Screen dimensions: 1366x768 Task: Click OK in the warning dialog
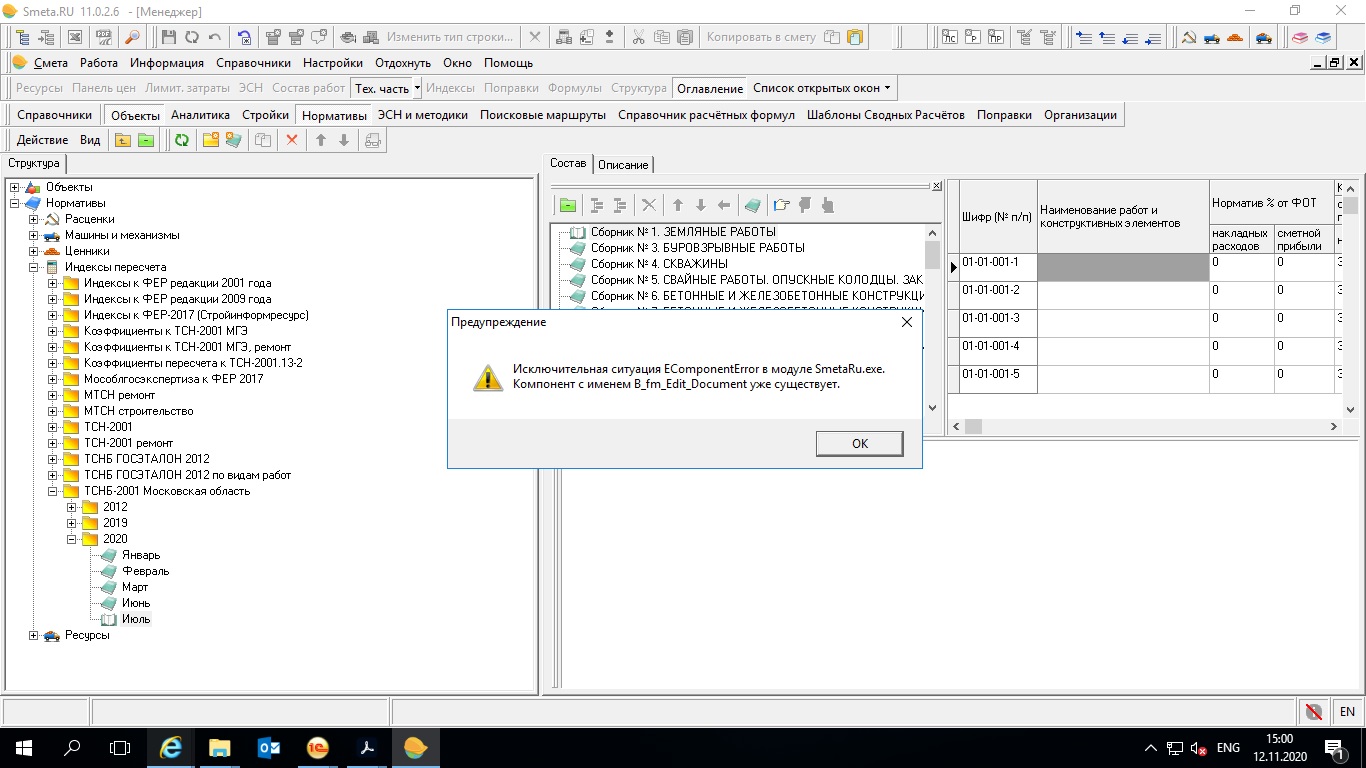coord(859,443)
